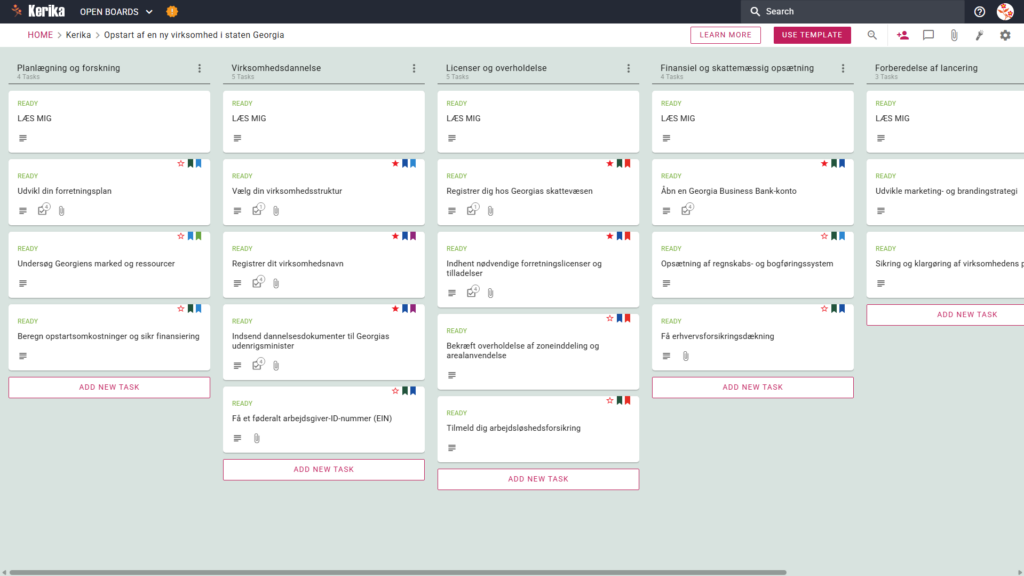Screen dimensions: 1024x576
Task: Open Licenser og overholdelse column menu
Action: 629,68
